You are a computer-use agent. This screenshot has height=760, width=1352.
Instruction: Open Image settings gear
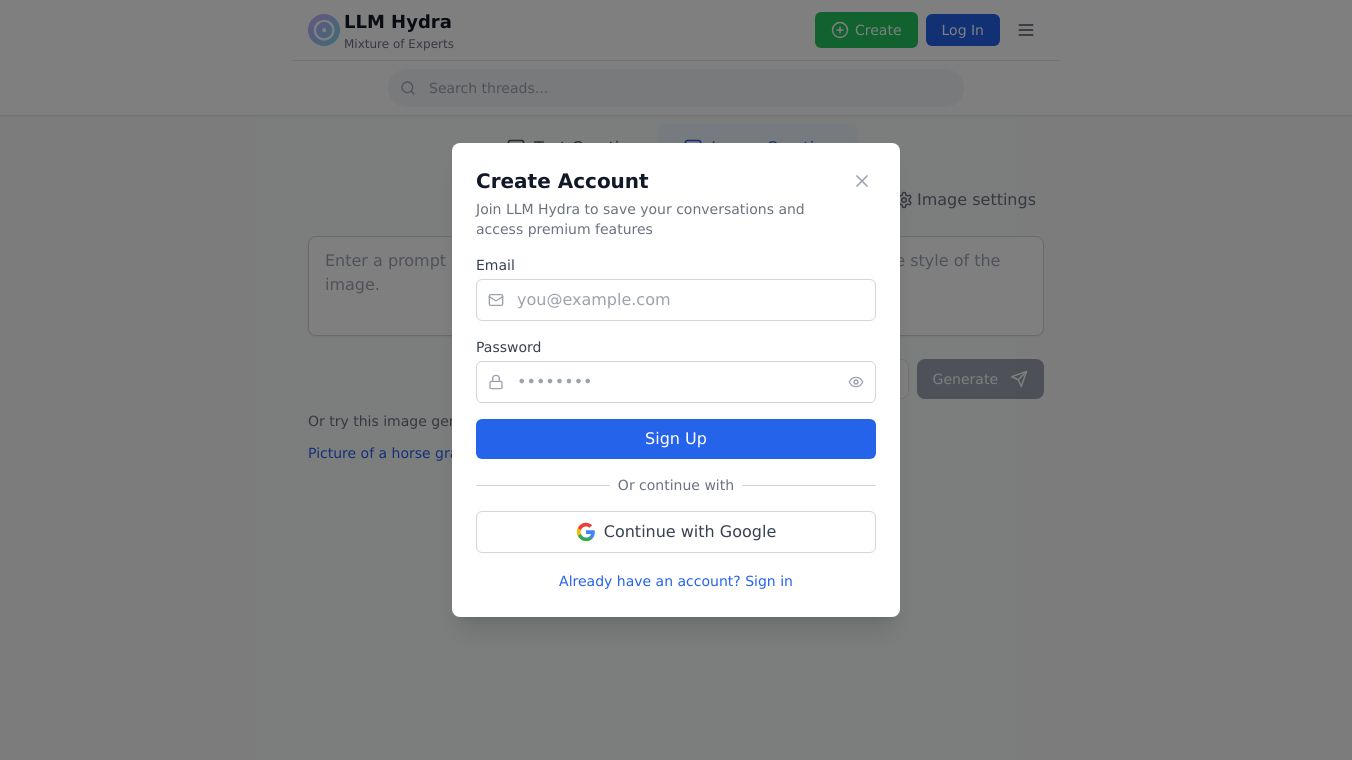(x=906, y=200)
